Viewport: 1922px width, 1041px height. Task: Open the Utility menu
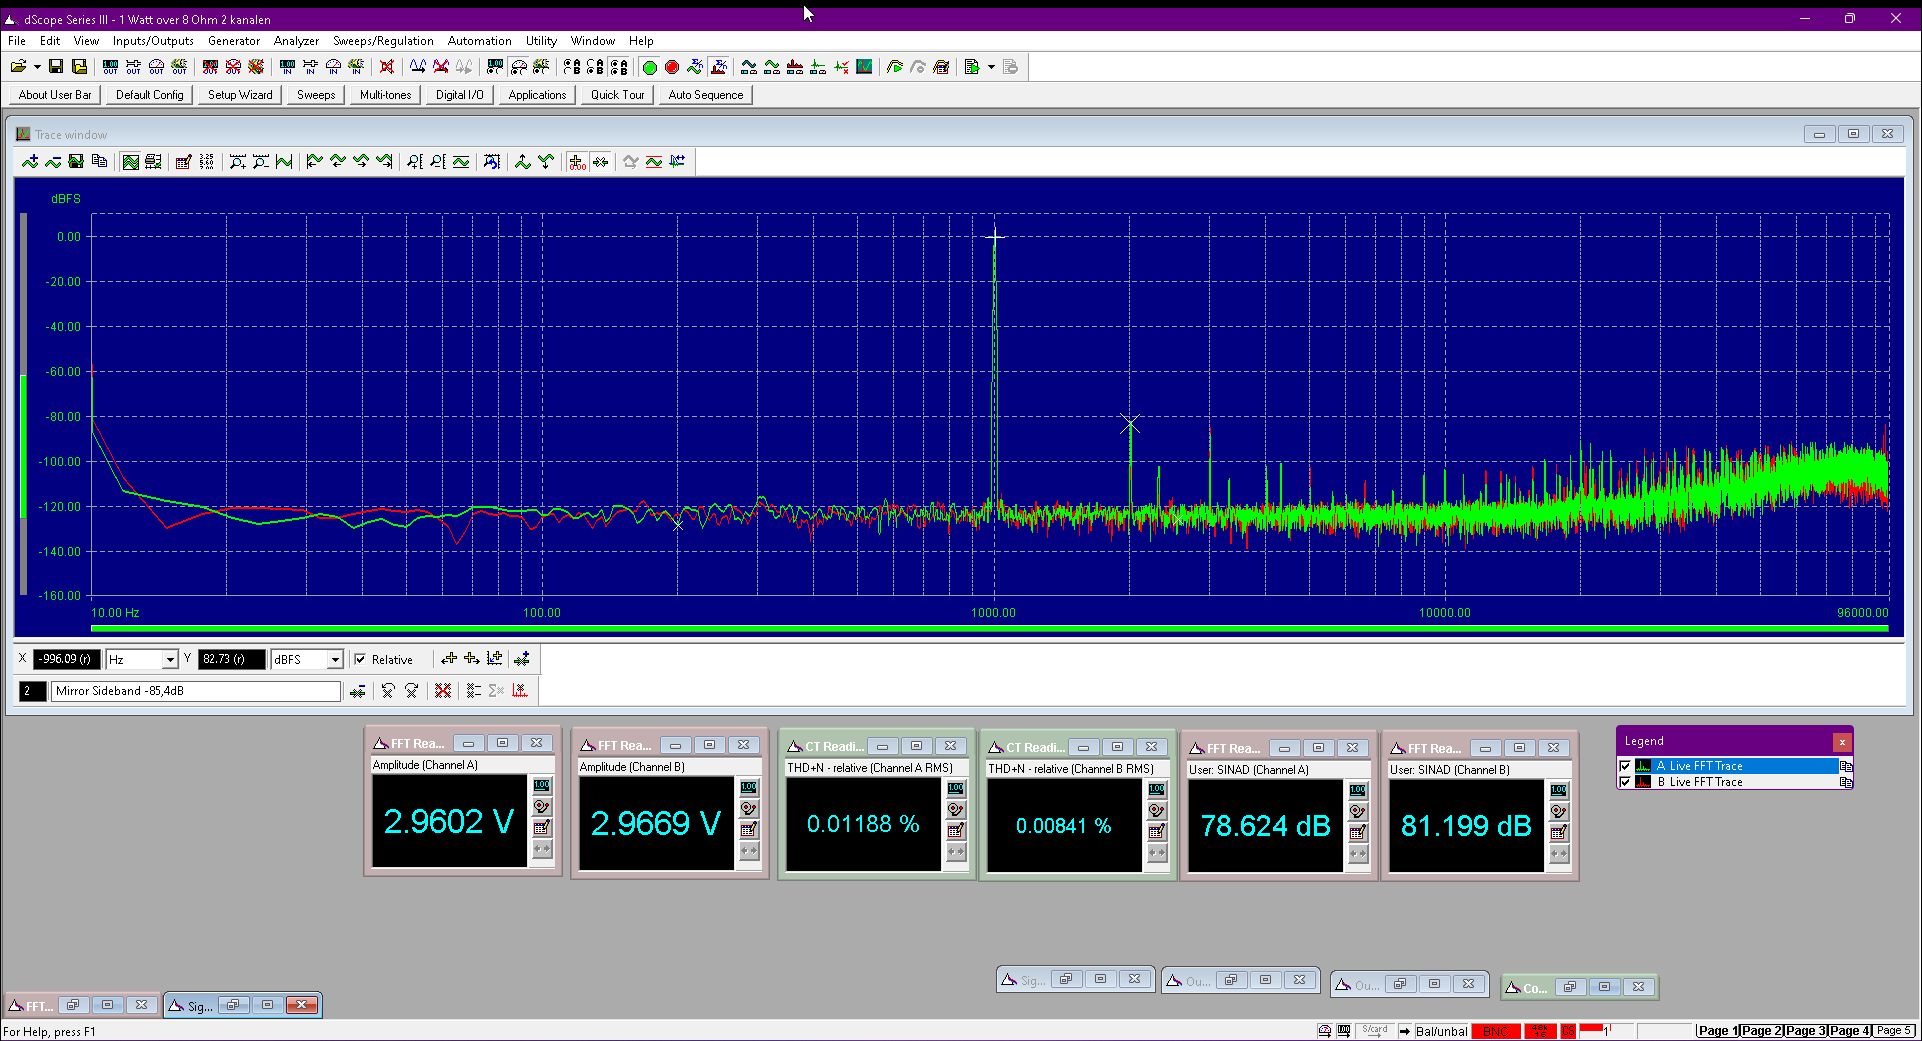[x=541, y=41]
